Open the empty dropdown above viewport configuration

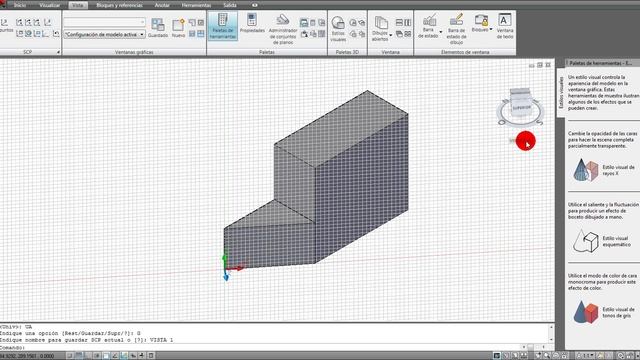(x=104, y=22)
